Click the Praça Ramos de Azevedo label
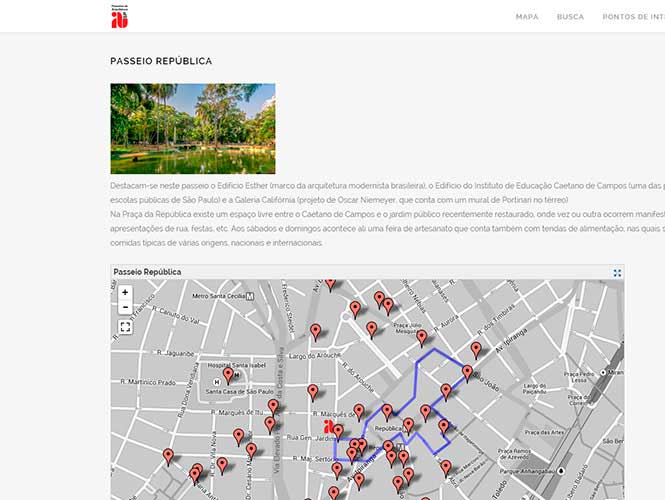The image size is (665, 500). 514,454
